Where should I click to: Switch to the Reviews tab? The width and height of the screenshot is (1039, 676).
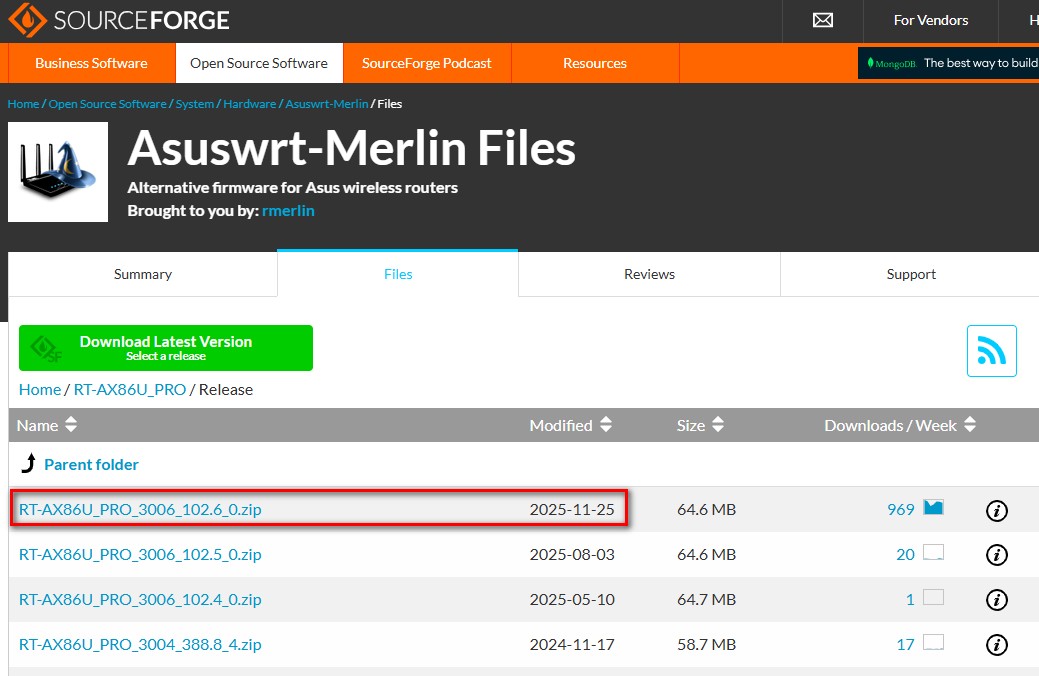tap(649, 274)
